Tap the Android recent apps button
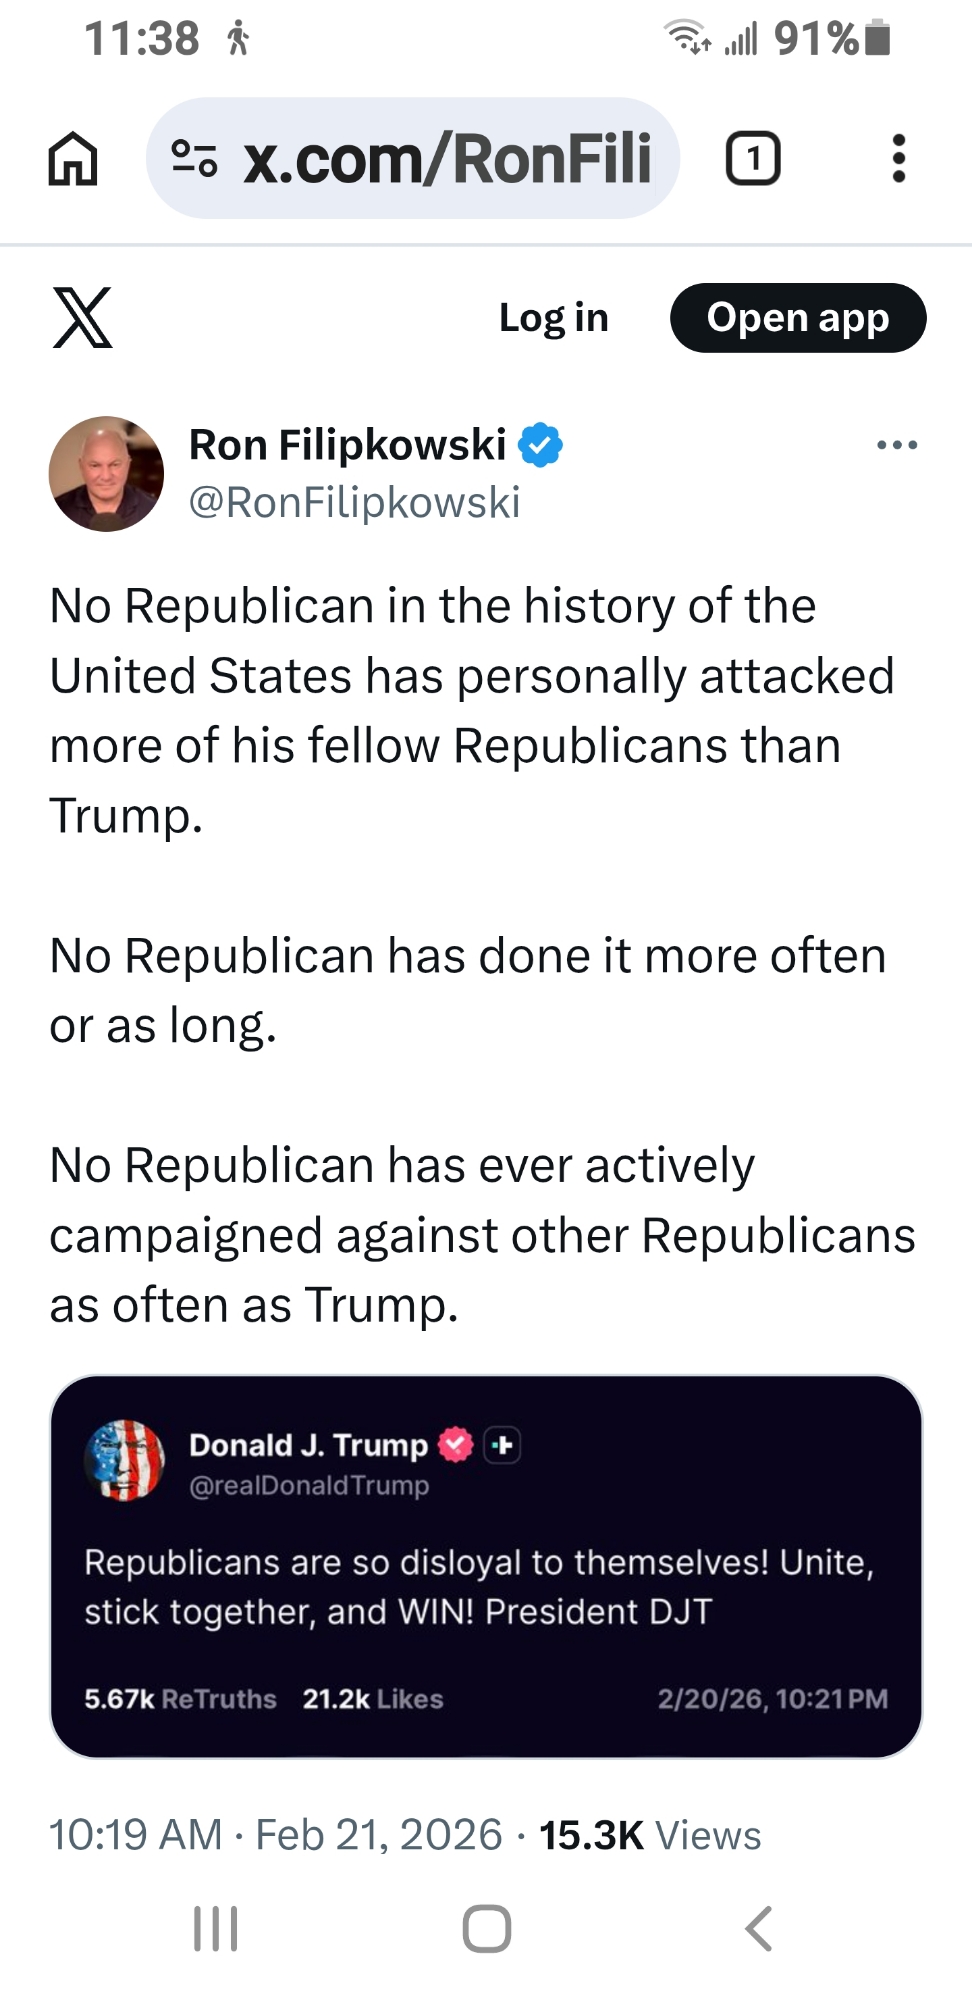972x2000 pixels. [215, 1928]
